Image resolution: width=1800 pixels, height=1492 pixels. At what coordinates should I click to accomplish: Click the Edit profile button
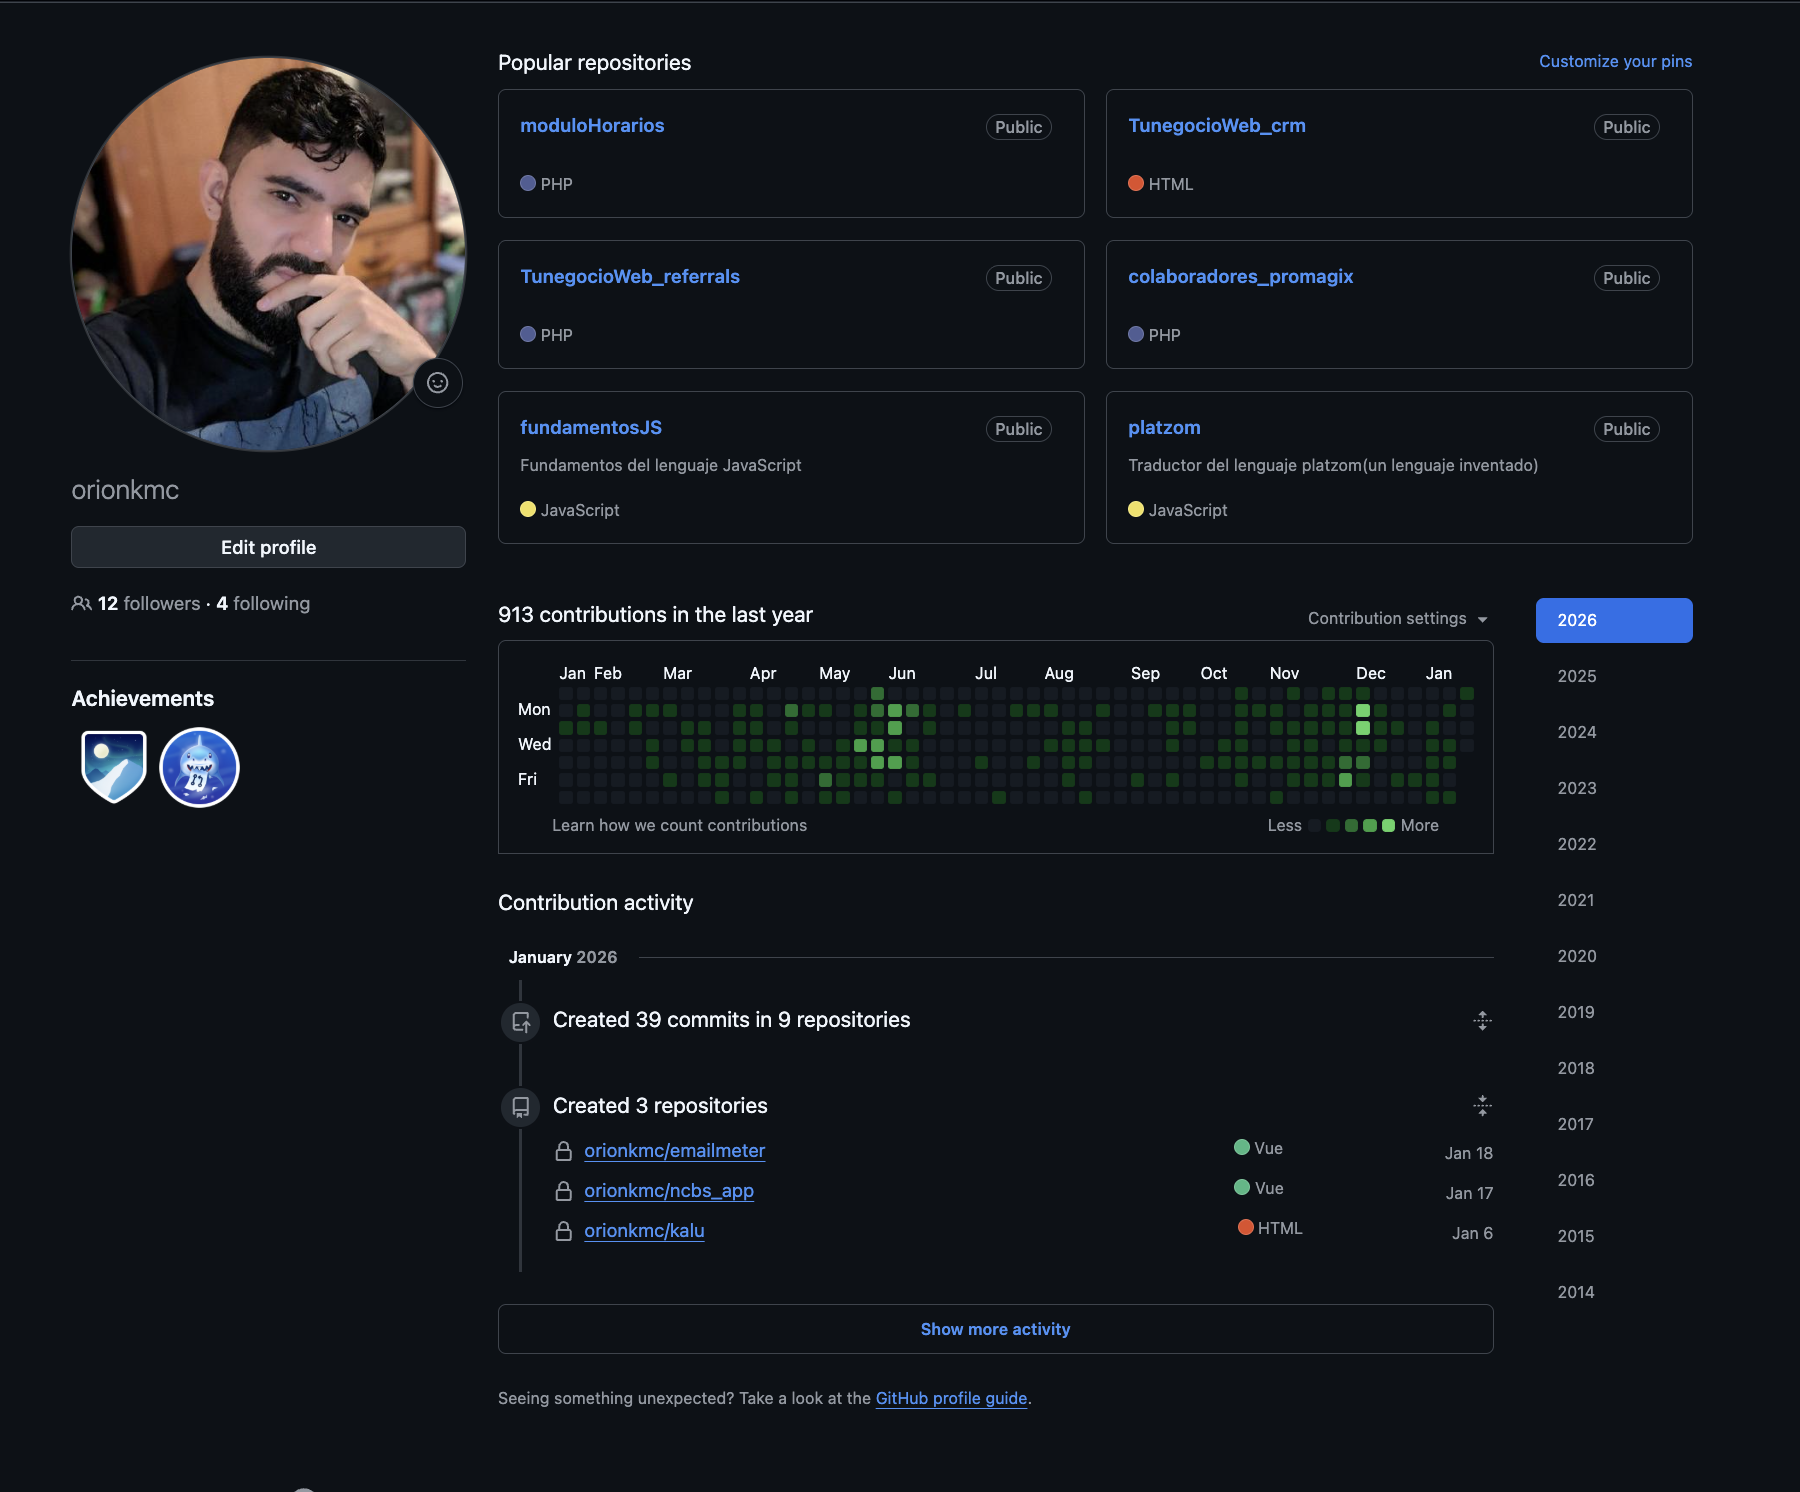[x=268, y=547]
